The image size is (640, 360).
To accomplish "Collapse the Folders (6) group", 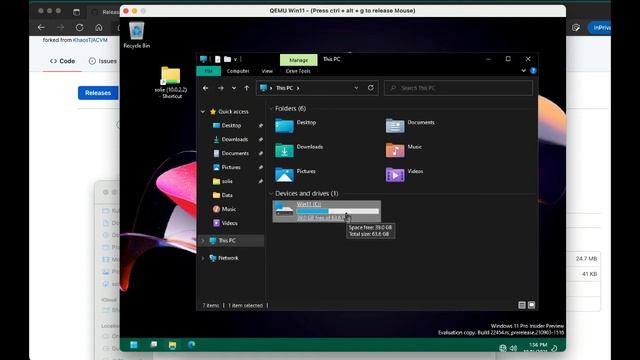I will (271, 109).
